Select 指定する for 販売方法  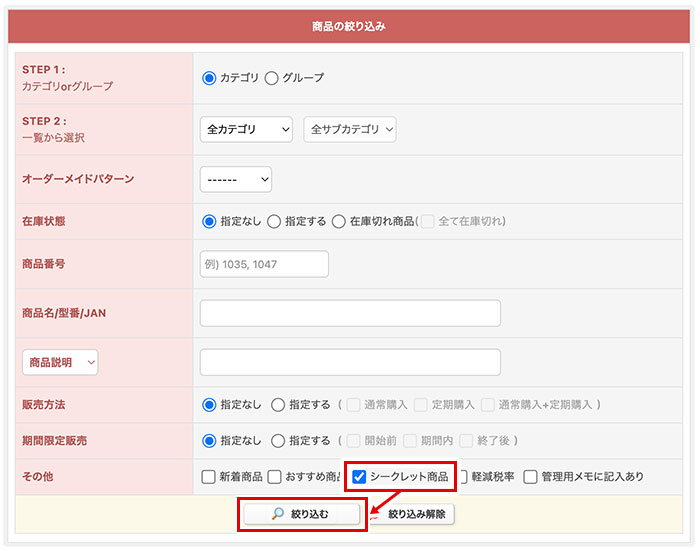pyautogui.click(x=278, y=405)
